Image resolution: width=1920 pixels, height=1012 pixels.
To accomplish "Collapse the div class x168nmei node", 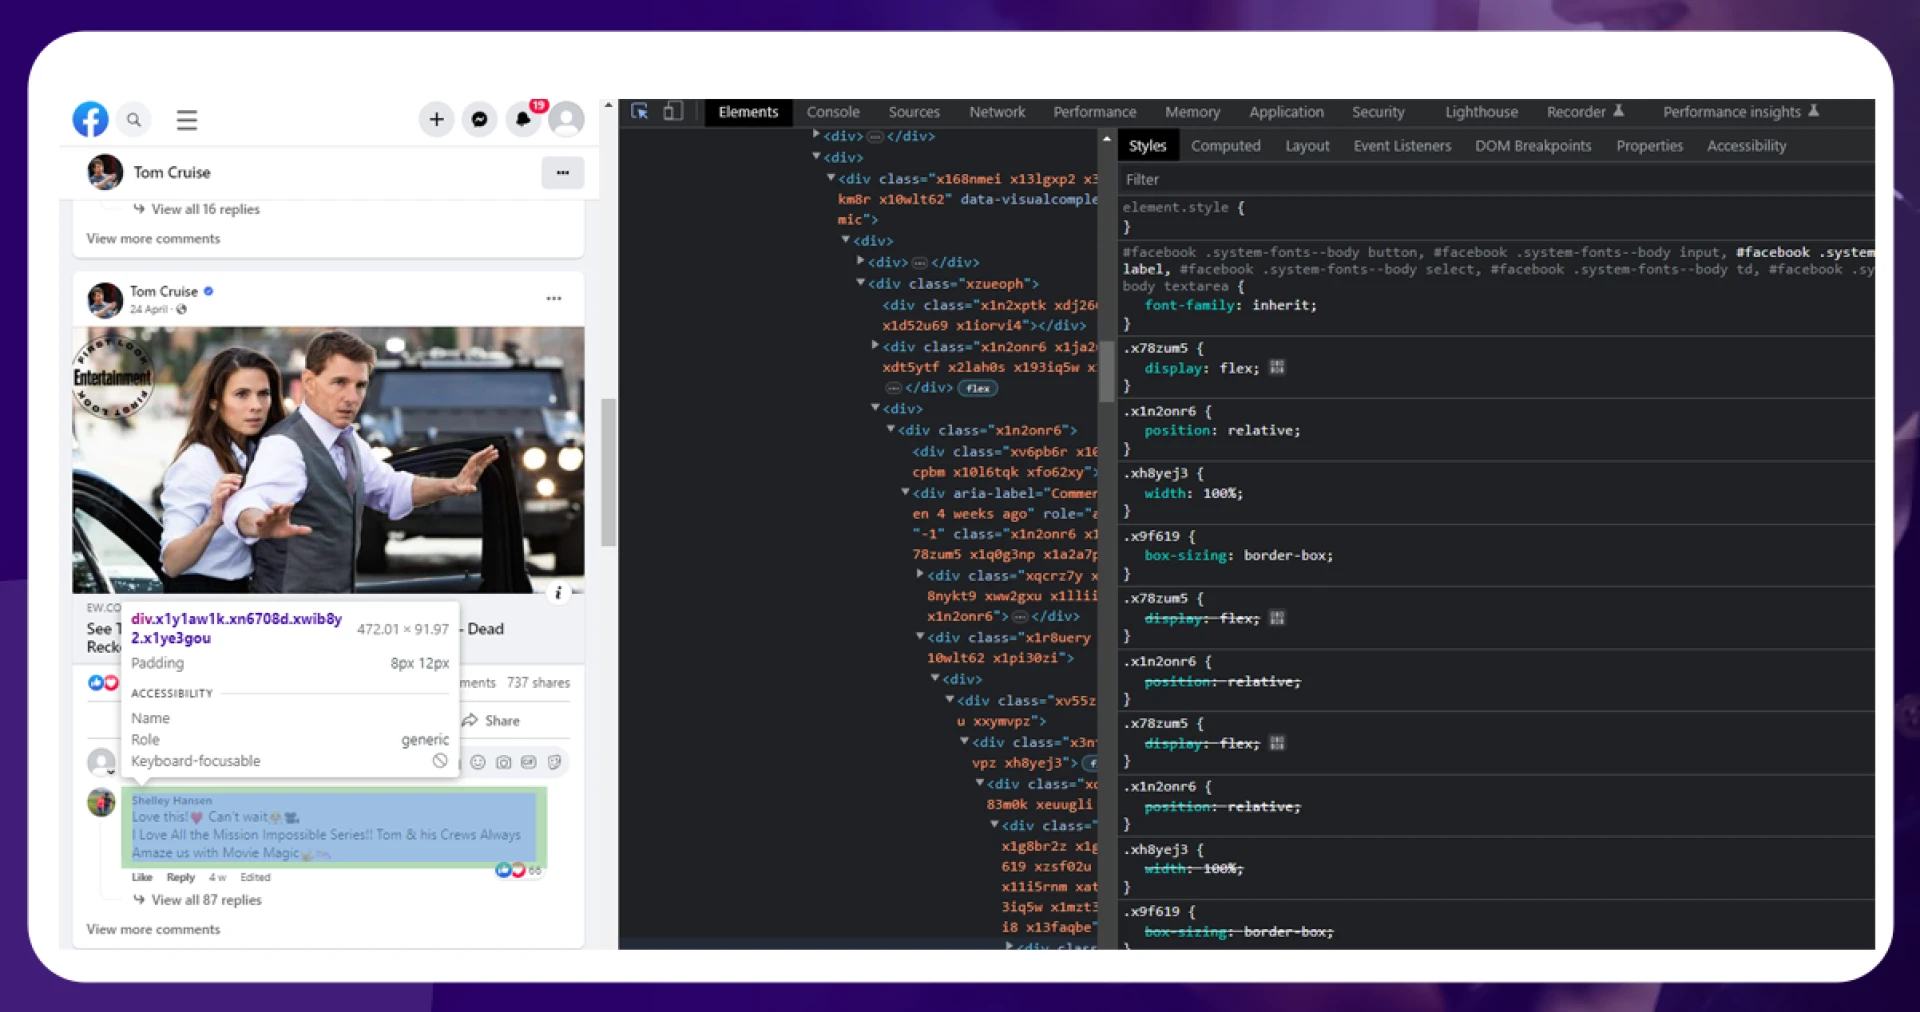I will pyautogui.click(x=831, y=178).
